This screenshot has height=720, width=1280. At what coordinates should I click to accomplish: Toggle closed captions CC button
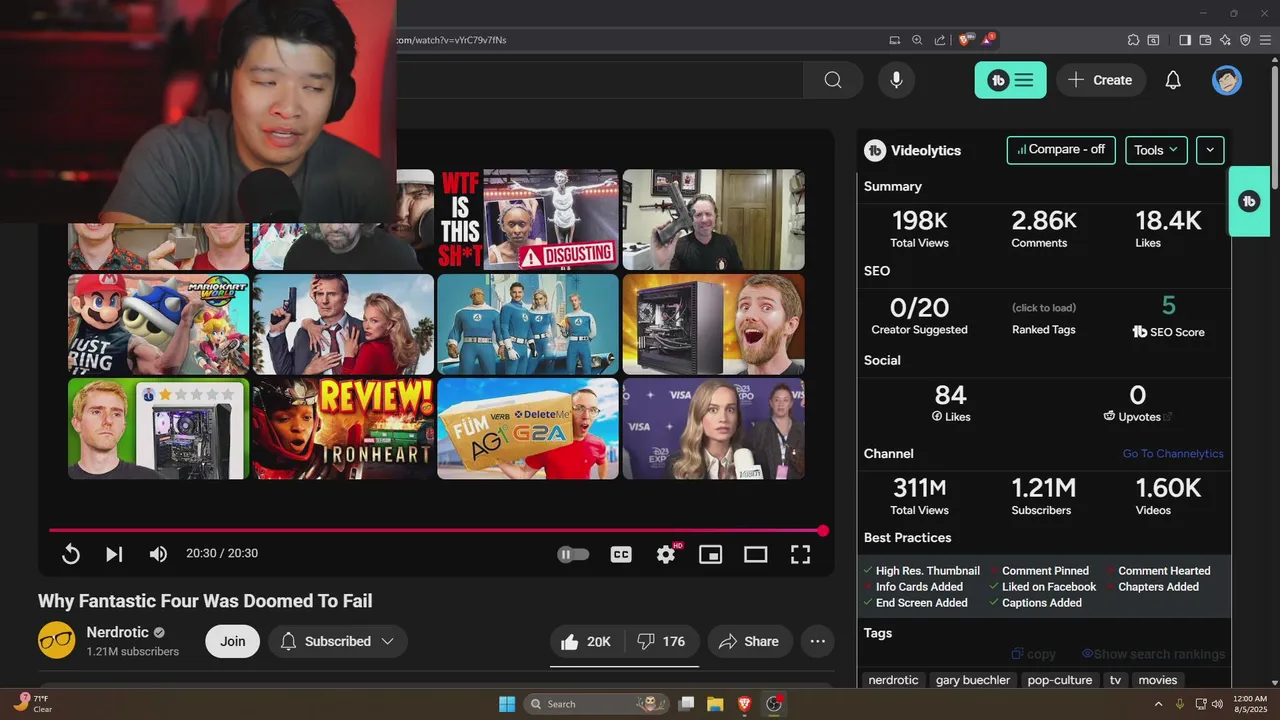[621, 554]
